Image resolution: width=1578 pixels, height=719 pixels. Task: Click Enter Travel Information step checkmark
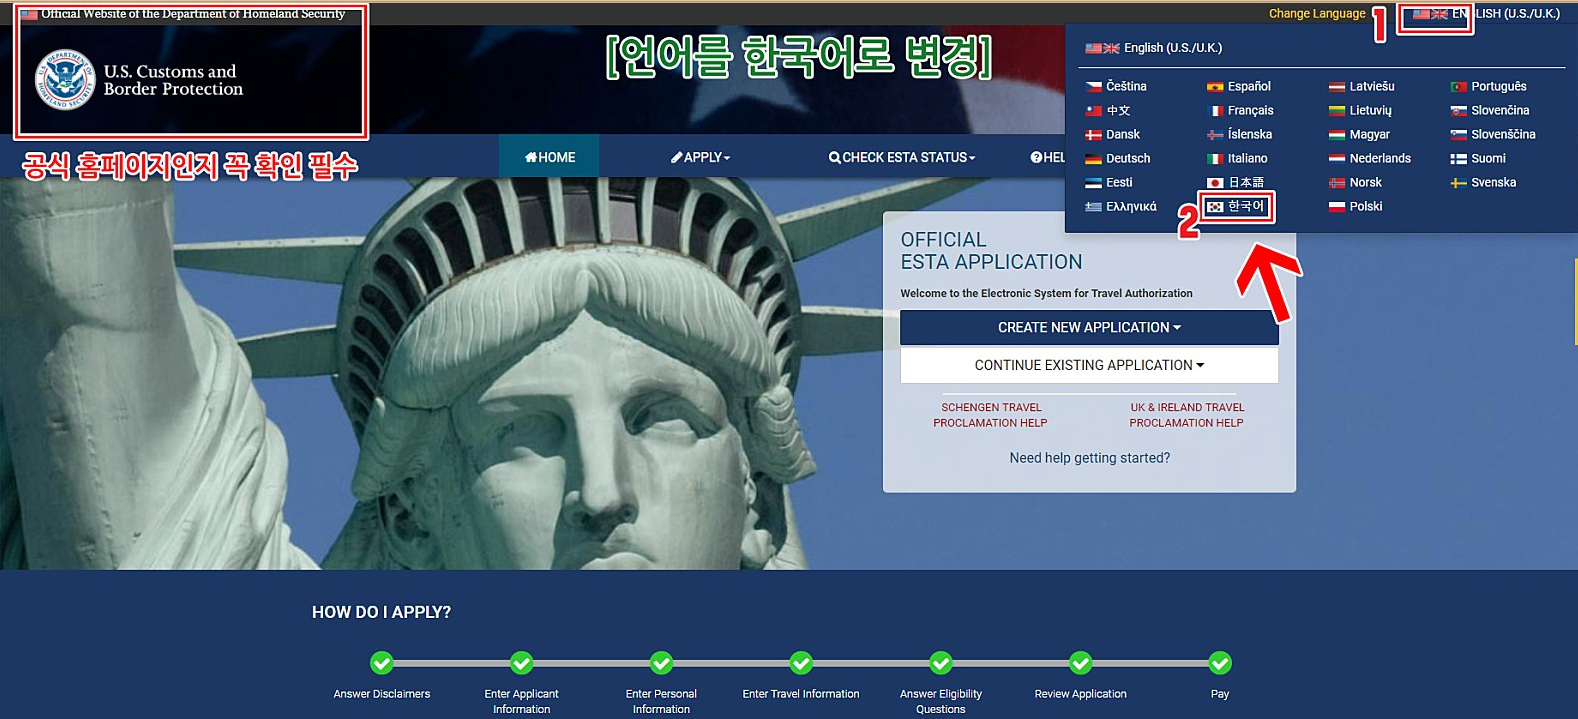point(801,663)
